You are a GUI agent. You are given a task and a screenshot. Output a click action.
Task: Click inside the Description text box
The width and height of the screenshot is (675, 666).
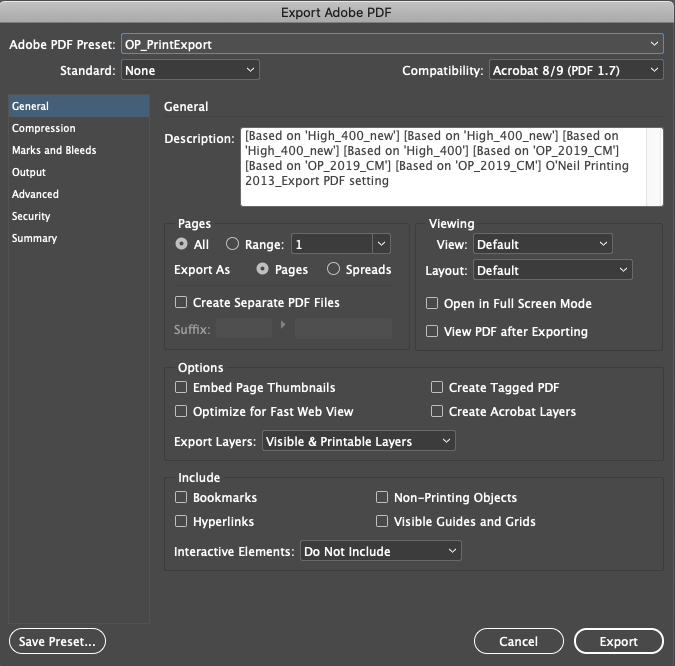point(443,167)
